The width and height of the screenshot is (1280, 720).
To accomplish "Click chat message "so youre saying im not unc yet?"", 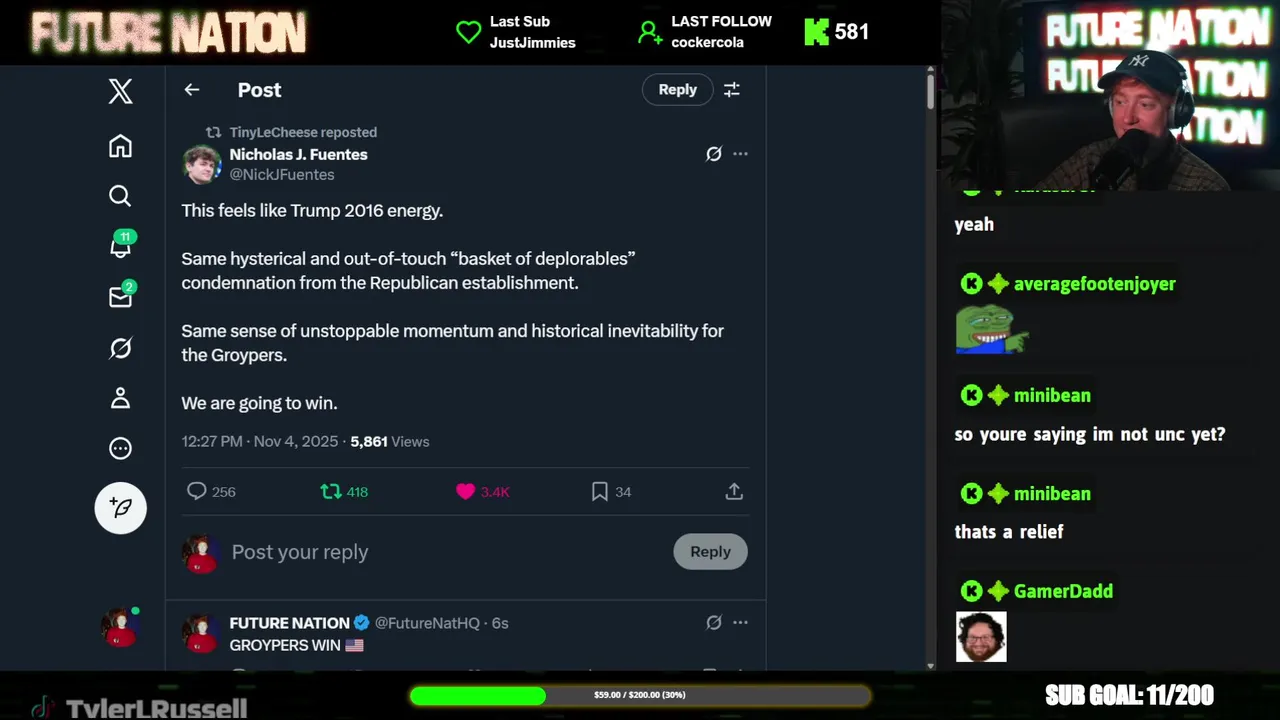I will click(x=1090, y=434).
